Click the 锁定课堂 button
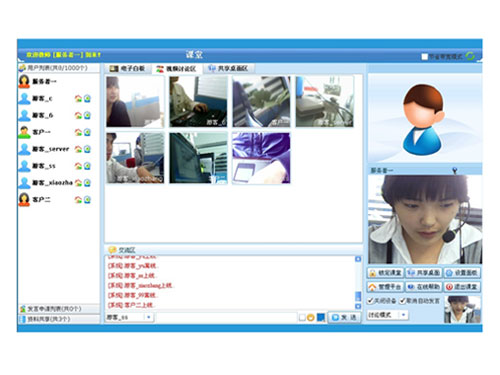Viewport: 500px width, 375px height. 386,273
